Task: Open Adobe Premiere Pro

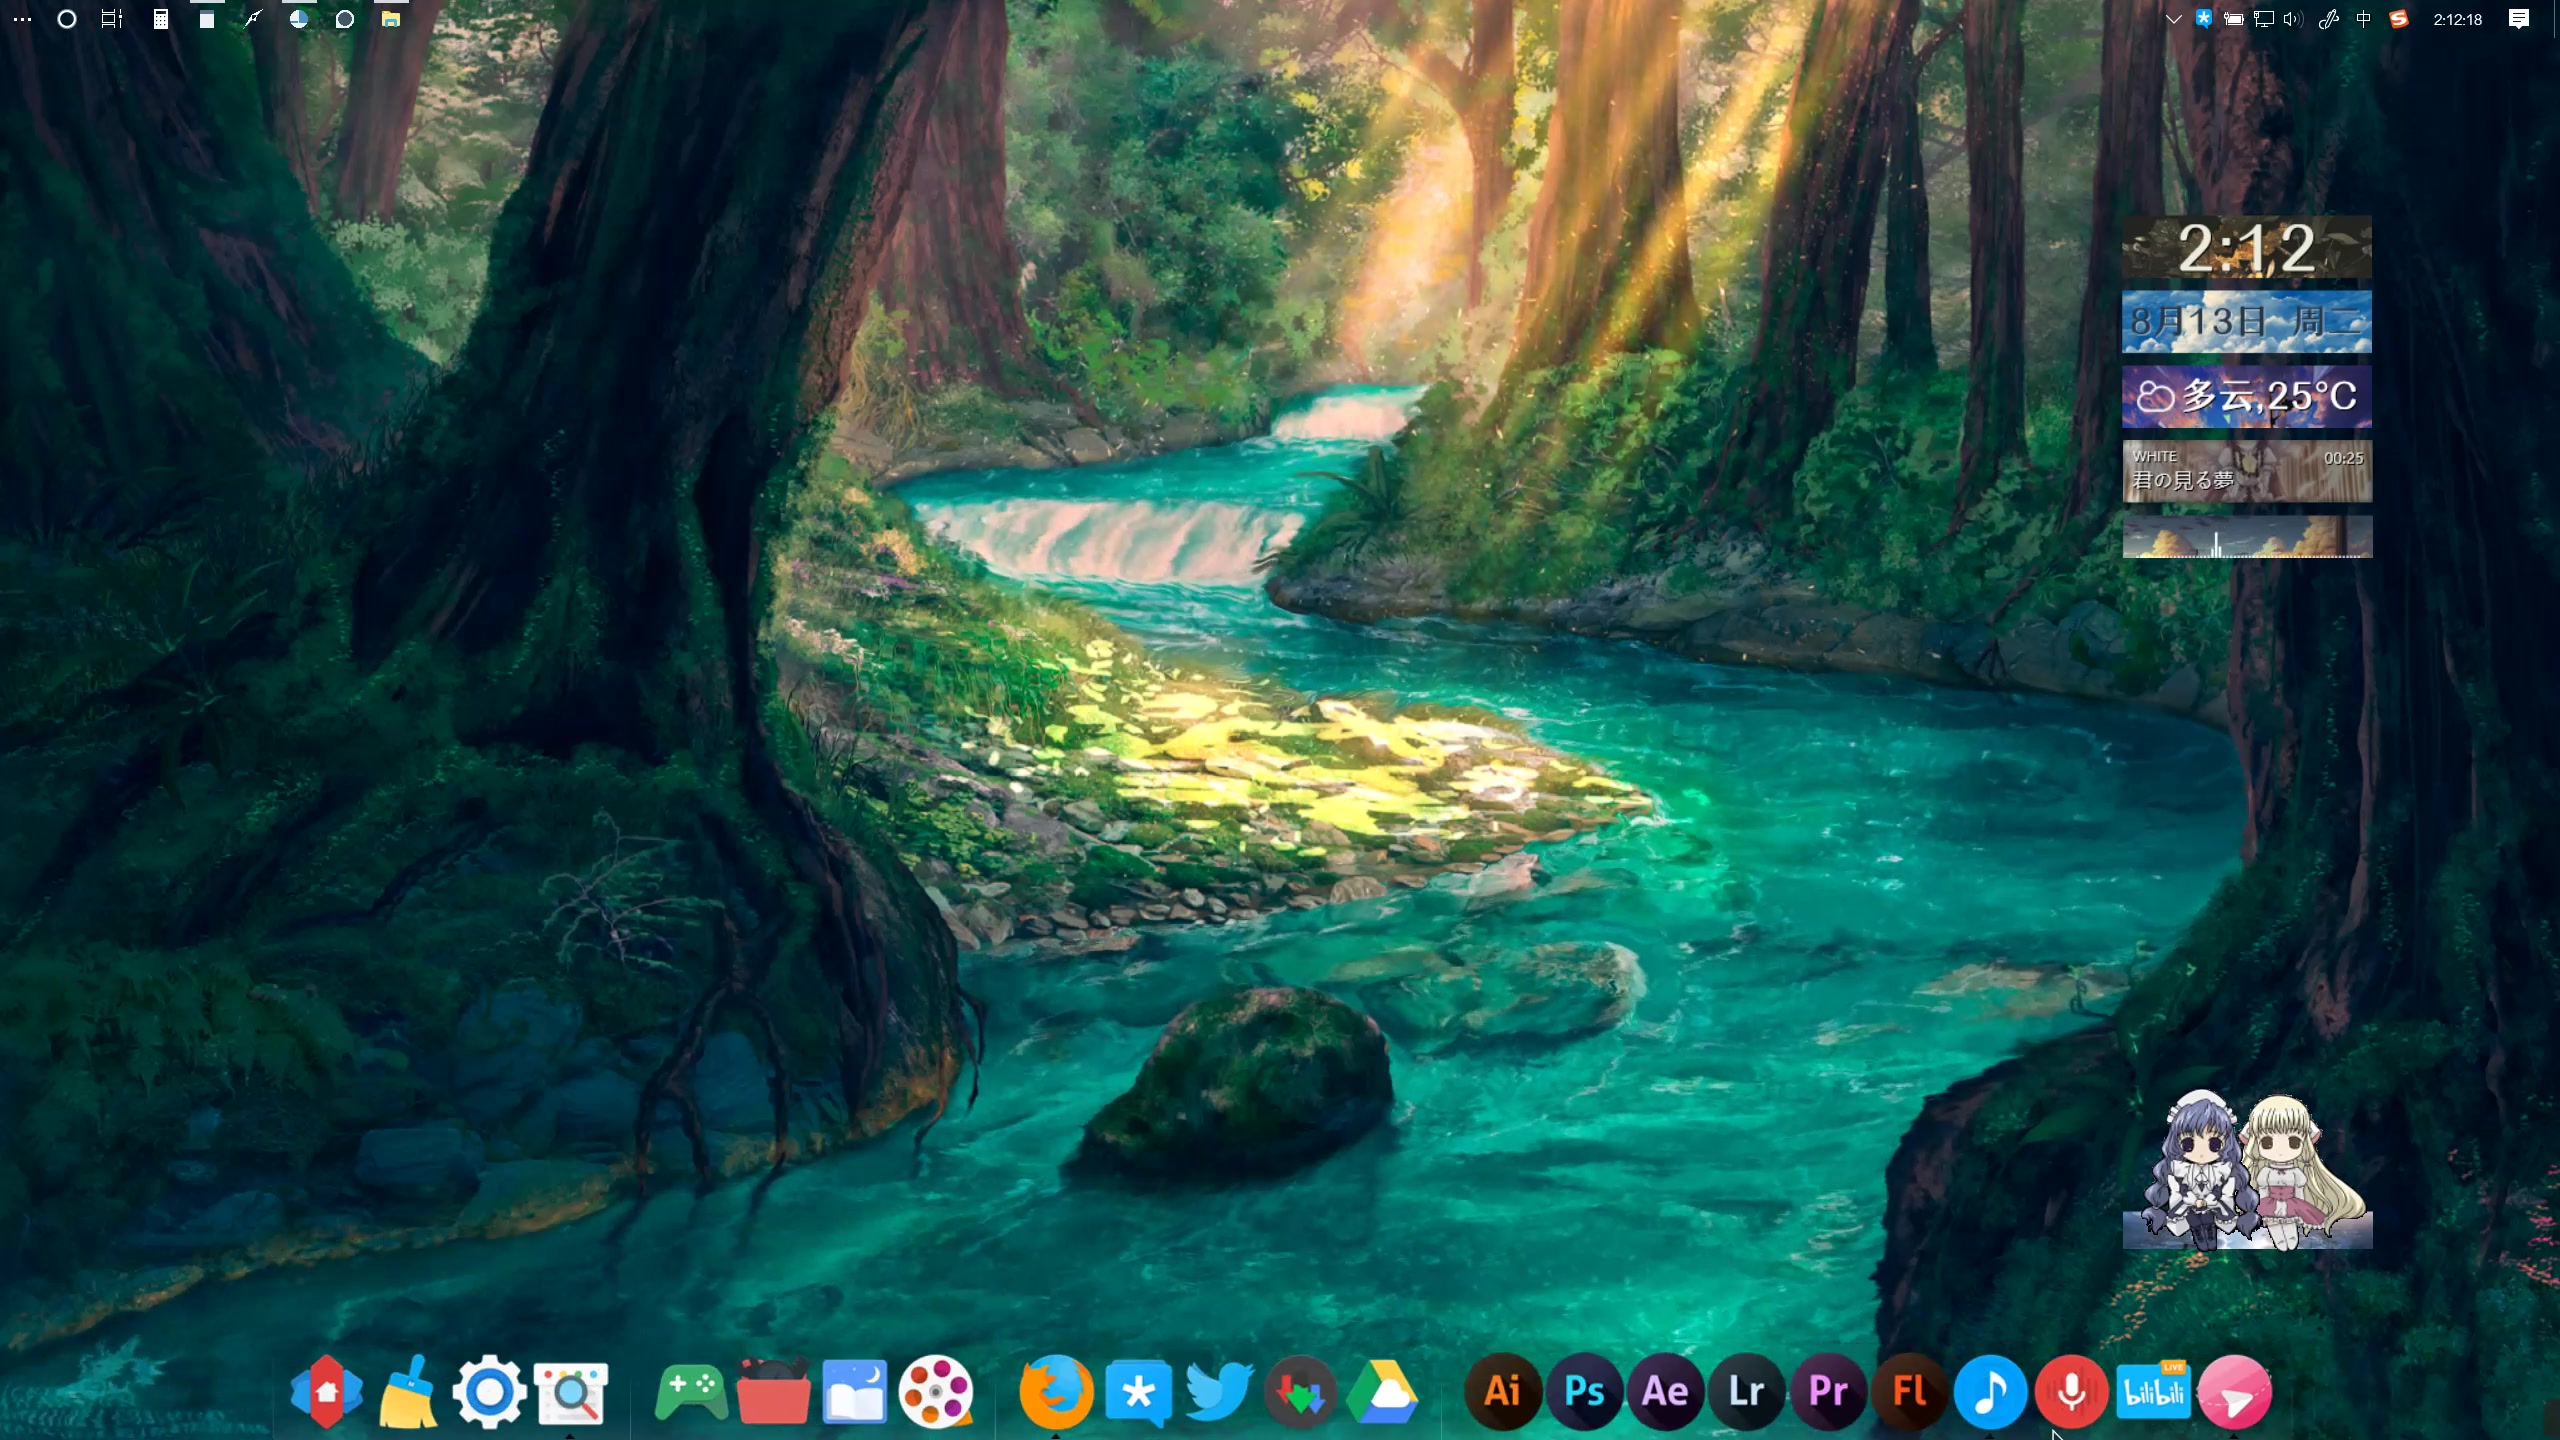Action: tap(1829, 1390)
